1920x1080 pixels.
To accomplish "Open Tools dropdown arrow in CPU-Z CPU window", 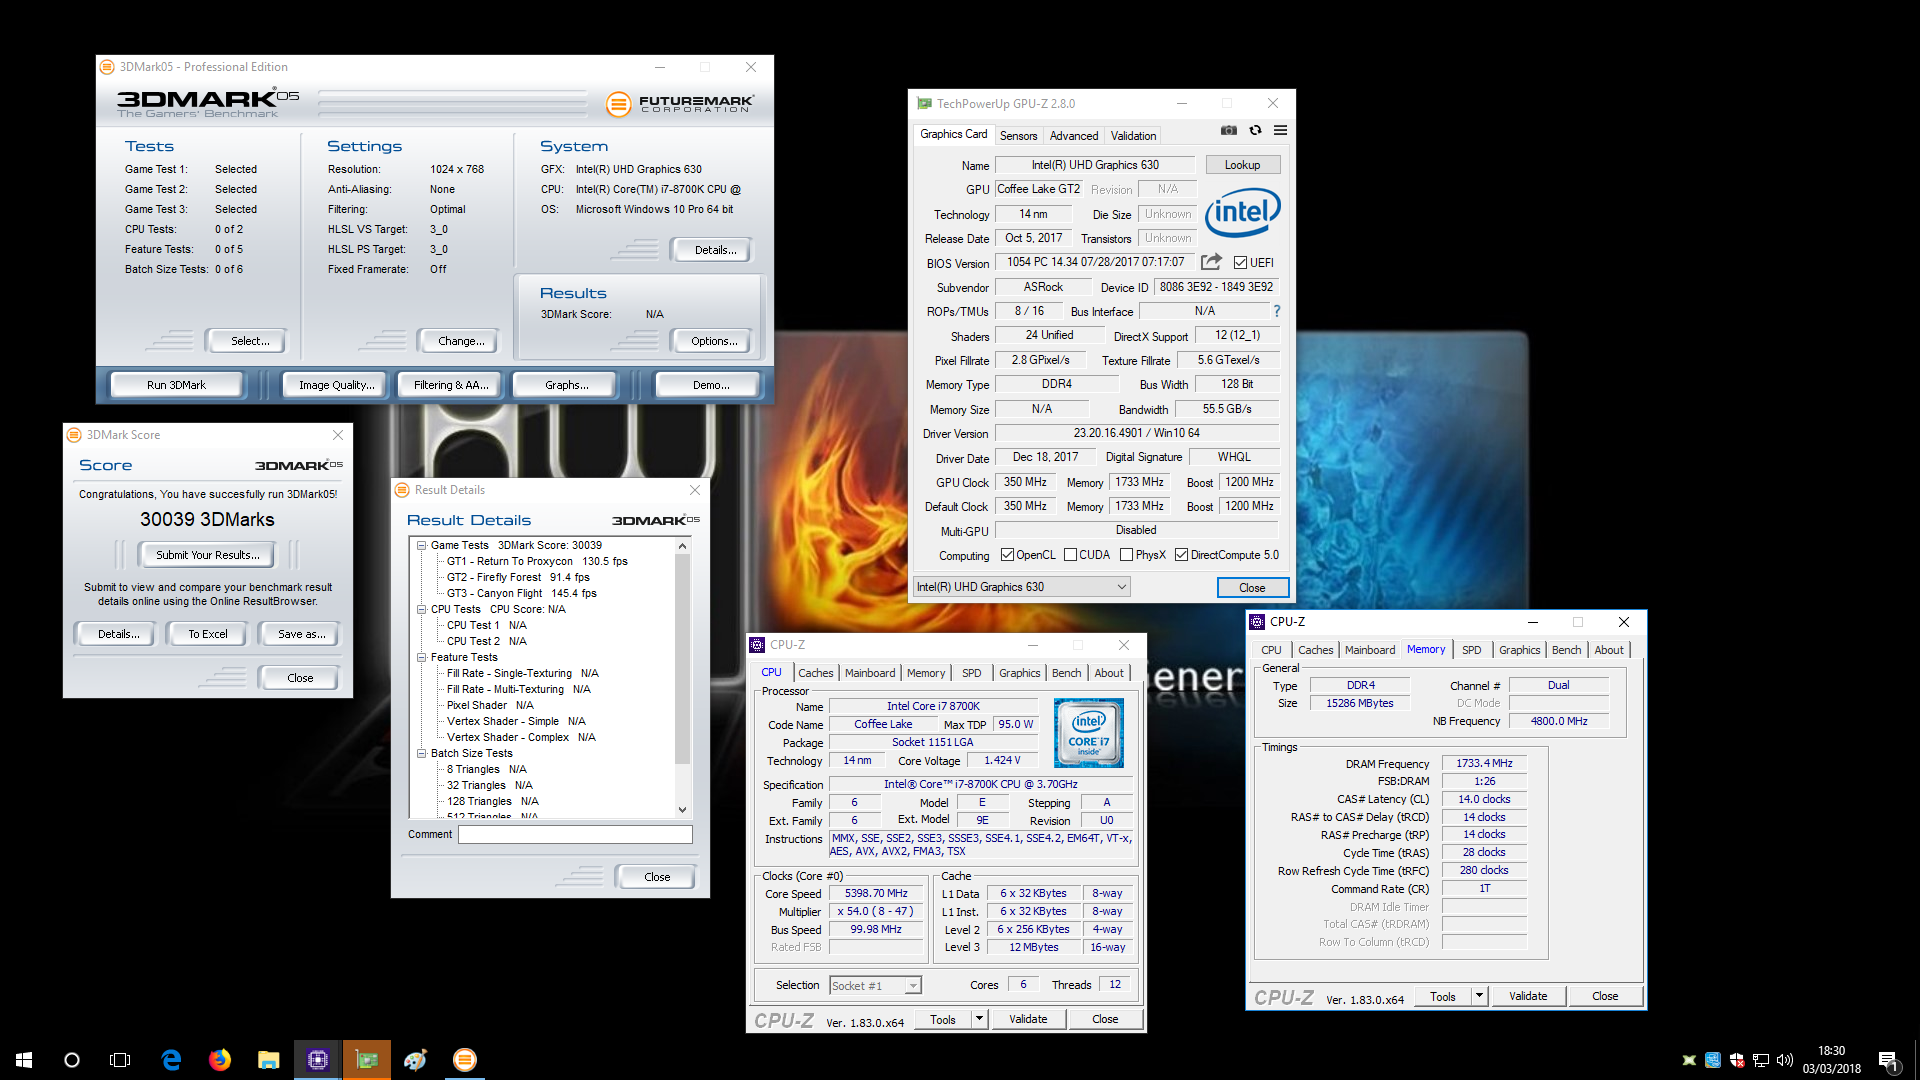I will [x=980, y=1019].
